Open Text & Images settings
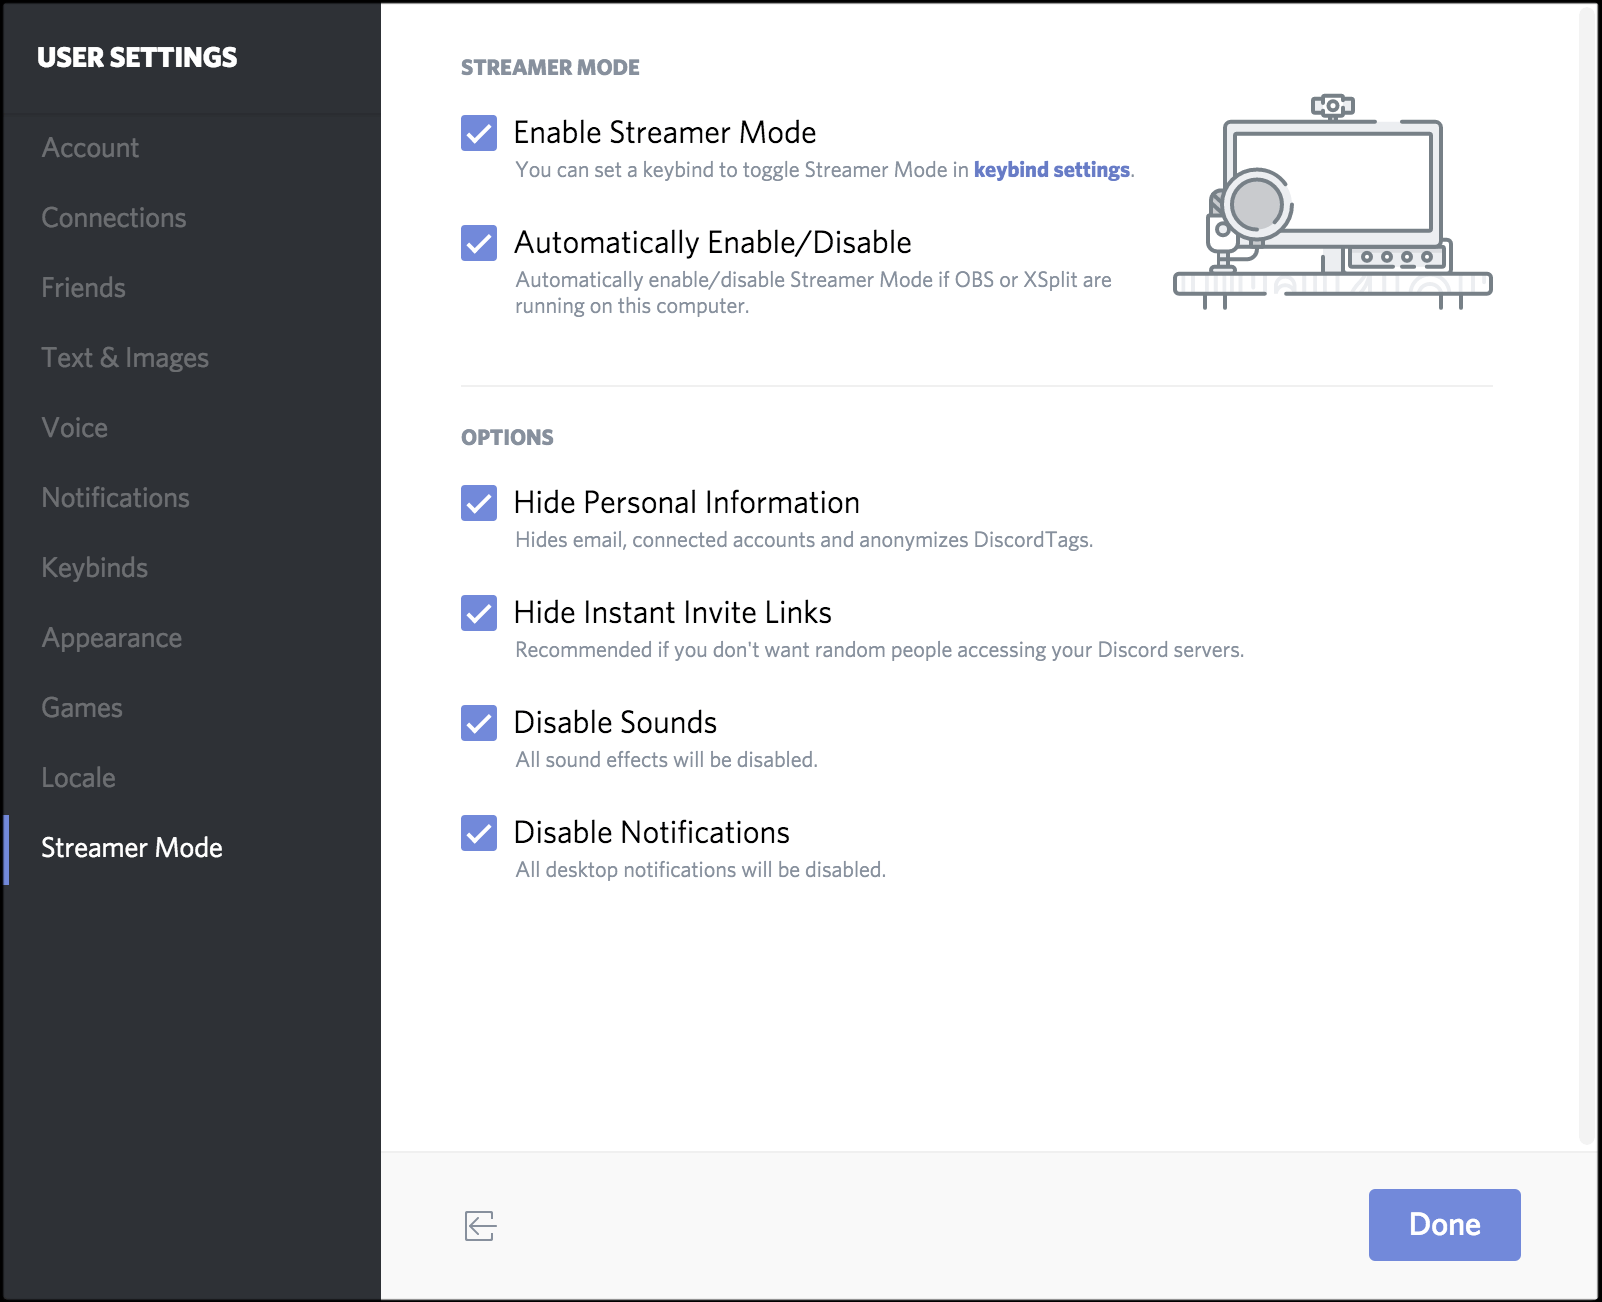This screenshot has height=1302, width=1602. (125, 357)
